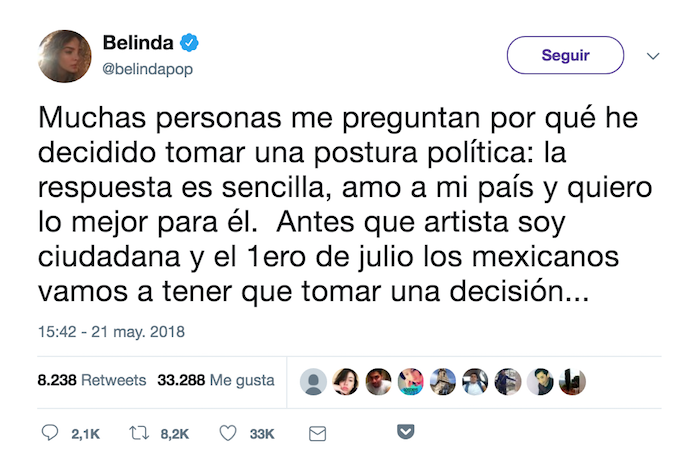Retweet using the retweet arrows icon
Viewport: 700px width, 476px height.
pos(140,433)
